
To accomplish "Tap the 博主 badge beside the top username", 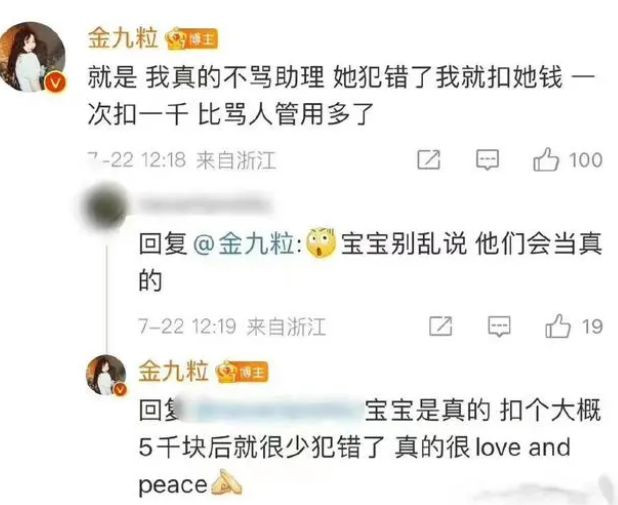I will (192, 39).
